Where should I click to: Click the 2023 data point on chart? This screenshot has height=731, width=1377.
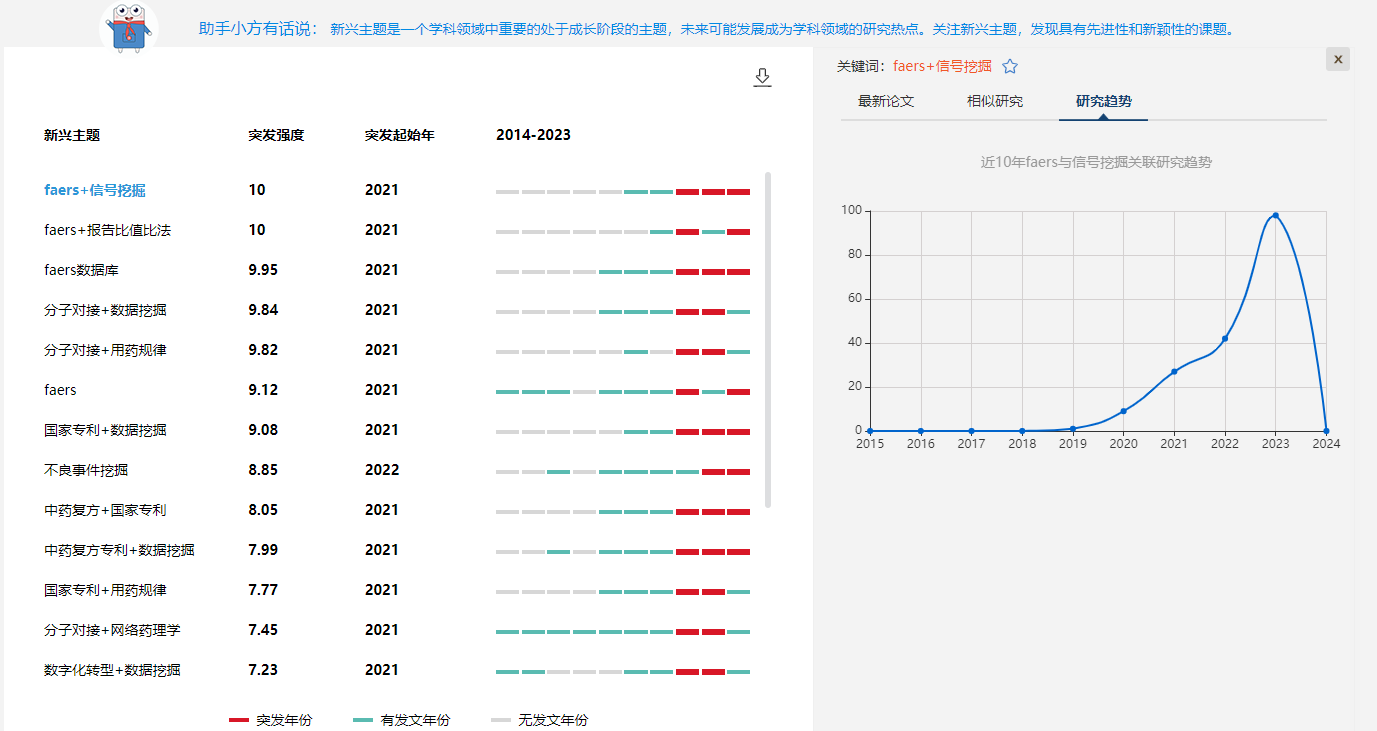tap(1275, 215)
